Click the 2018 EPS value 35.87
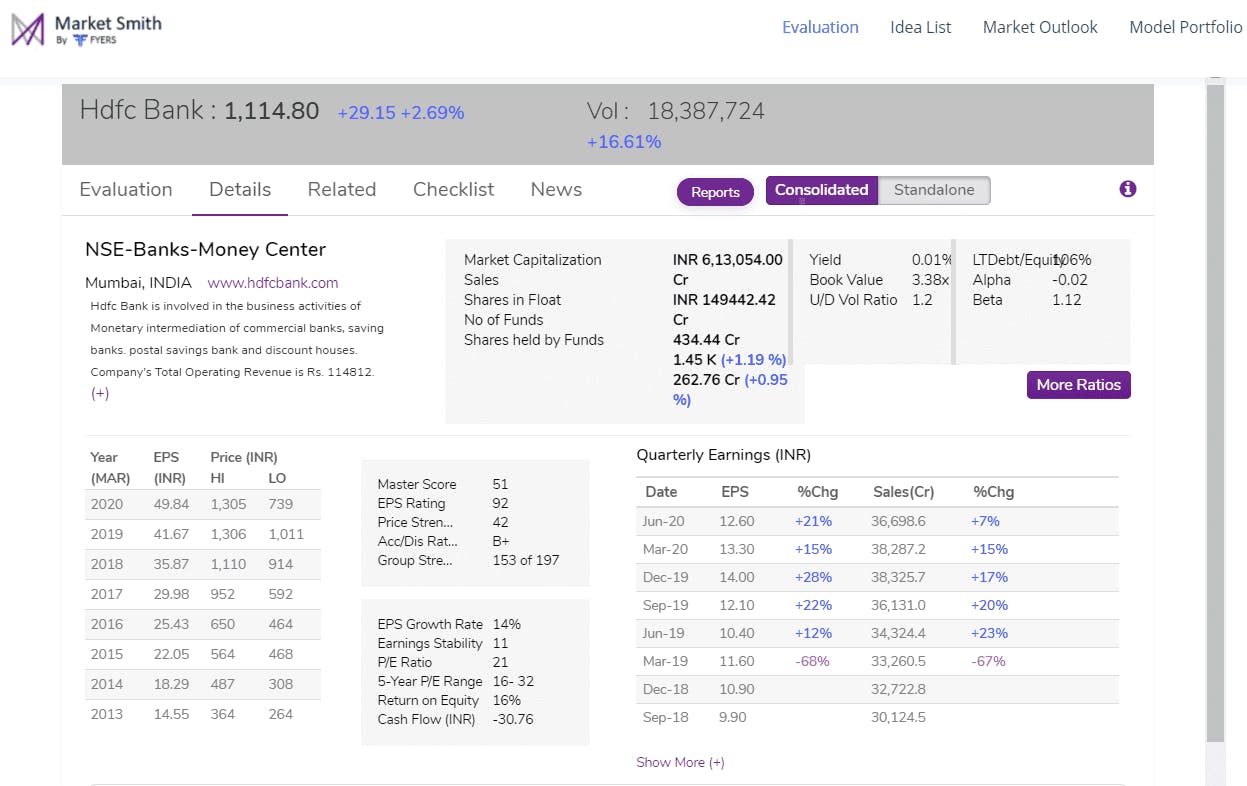This screenshot has width=1247, height=786. tap(171, 564)
